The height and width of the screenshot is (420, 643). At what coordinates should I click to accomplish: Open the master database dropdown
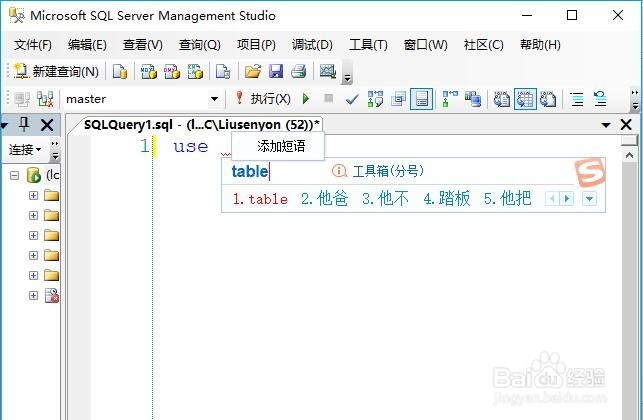tap(214, 99)
